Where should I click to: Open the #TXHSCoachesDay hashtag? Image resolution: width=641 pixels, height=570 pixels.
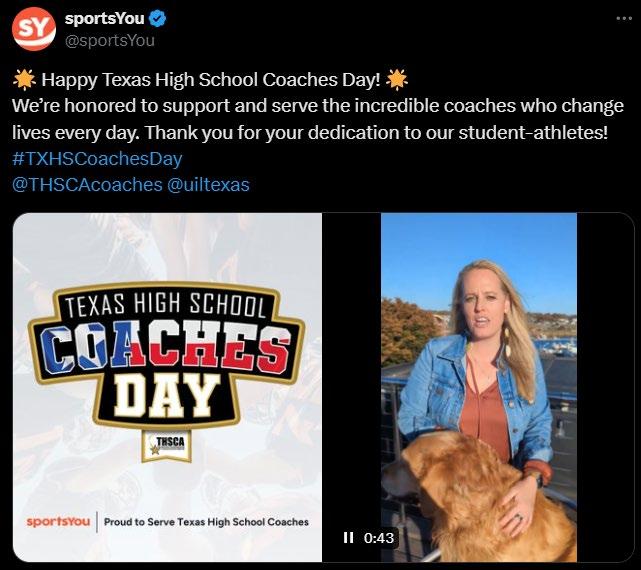97,158
